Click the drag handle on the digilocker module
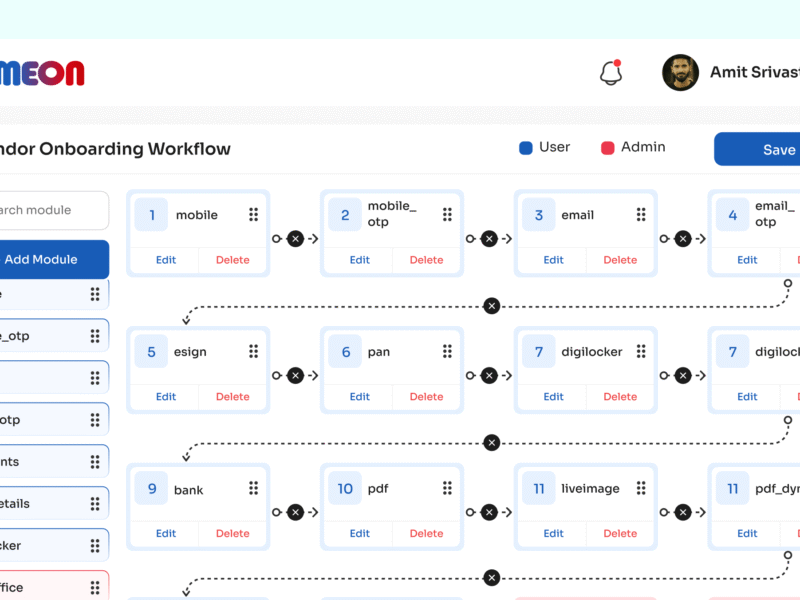Viewport: 800px width, 600px height. 641,351
